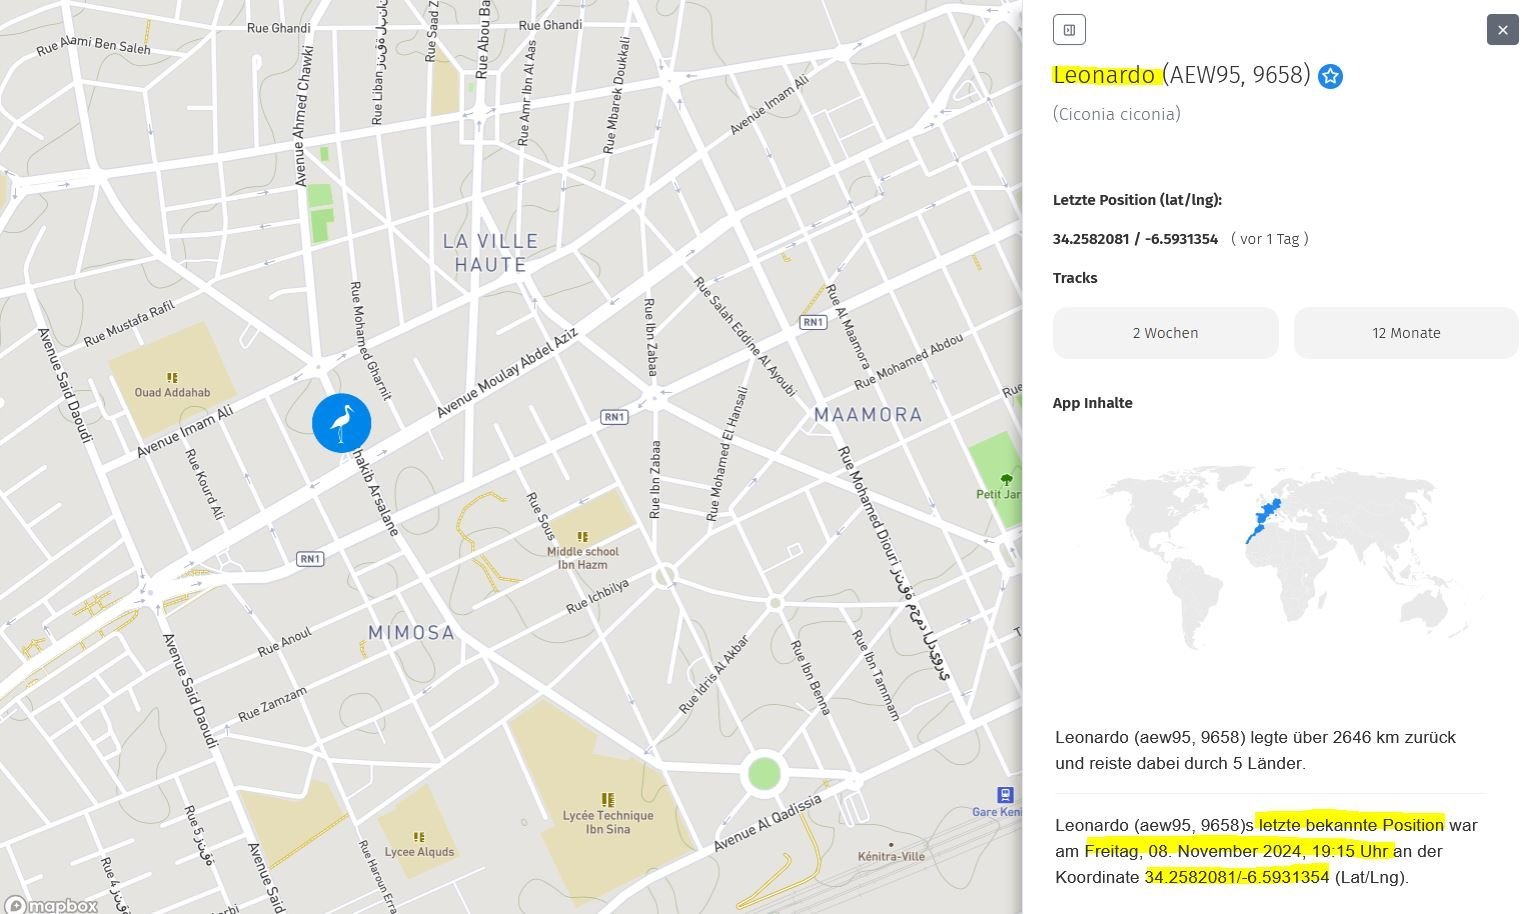Click the white stork map marker
1537x914 pixels.
(341, 423)
